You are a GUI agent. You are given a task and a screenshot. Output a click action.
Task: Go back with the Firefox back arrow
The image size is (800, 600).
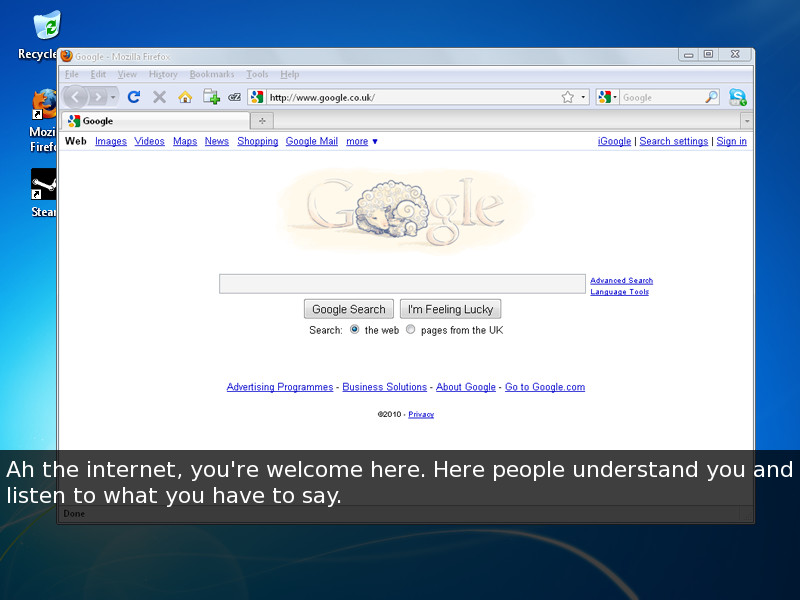(76, 96)
